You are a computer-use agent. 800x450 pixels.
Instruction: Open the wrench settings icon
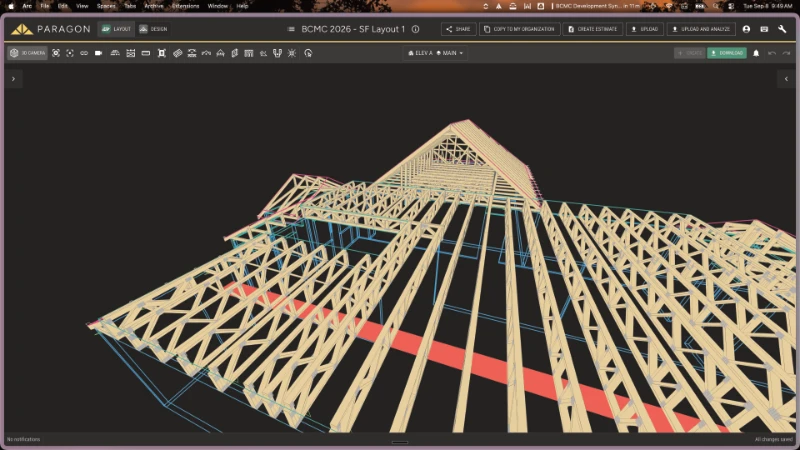(x=782, y=29)
